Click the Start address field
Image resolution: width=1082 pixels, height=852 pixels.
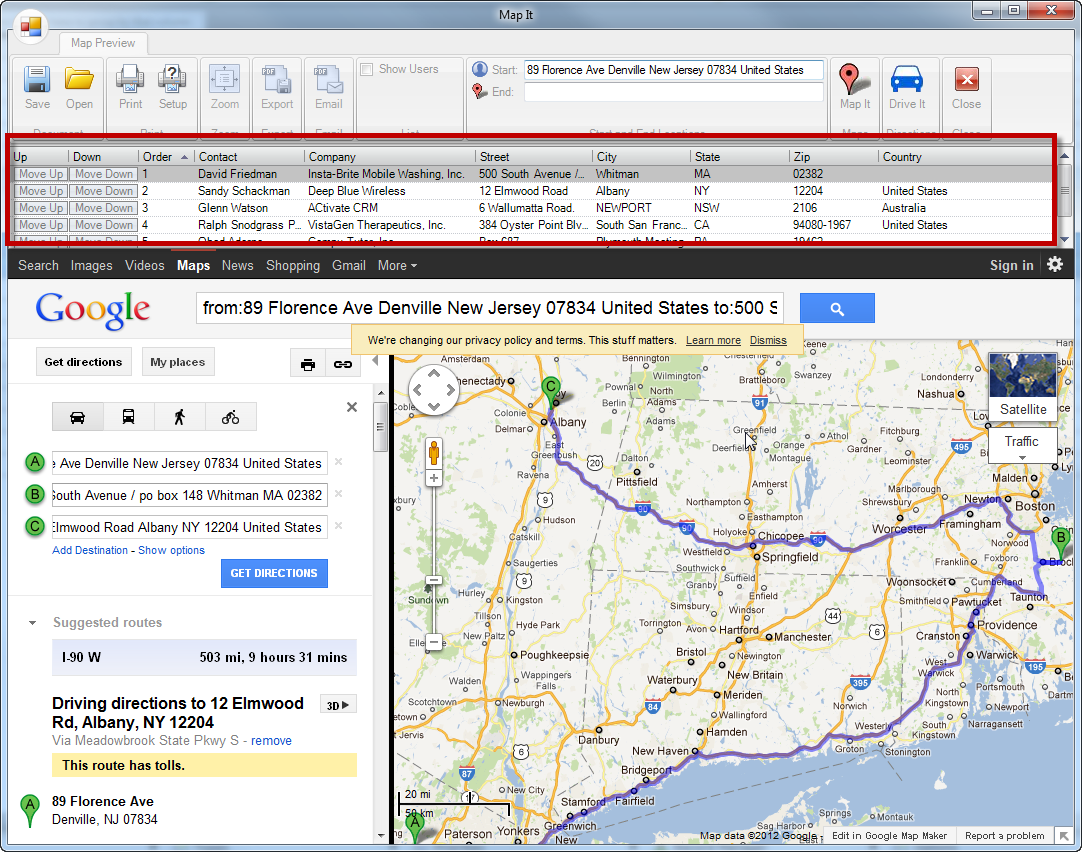coord(673,70)
